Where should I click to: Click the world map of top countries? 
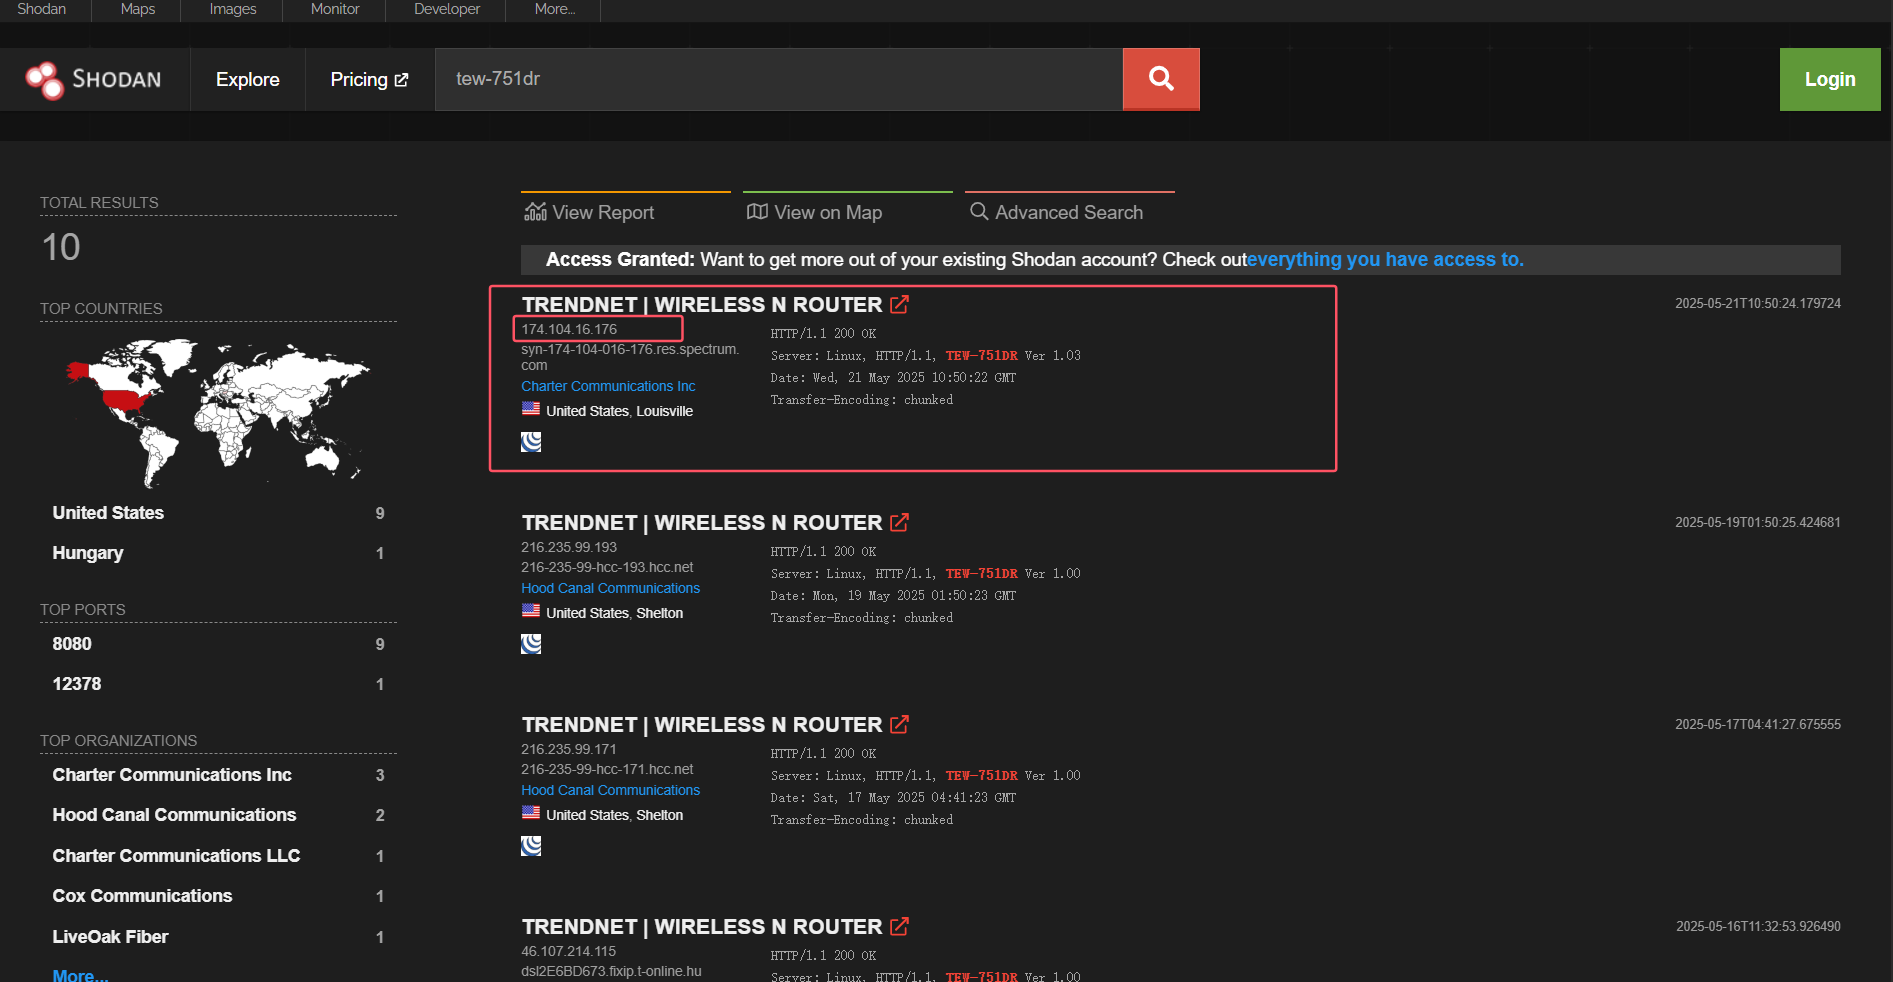[218, 412]
